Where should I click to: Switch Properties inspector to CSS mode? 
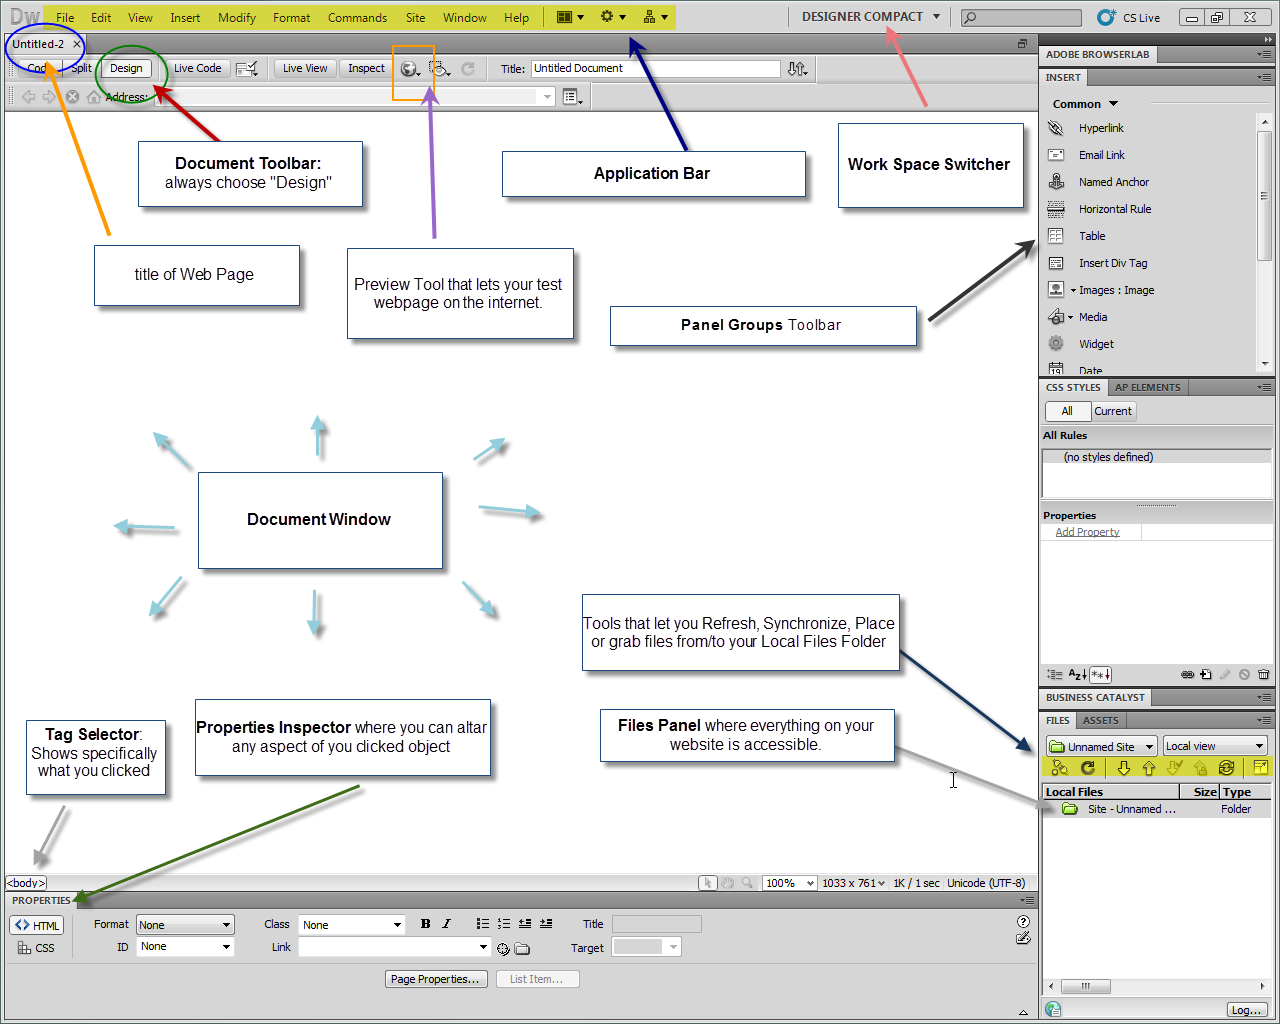tap(37, 948)
